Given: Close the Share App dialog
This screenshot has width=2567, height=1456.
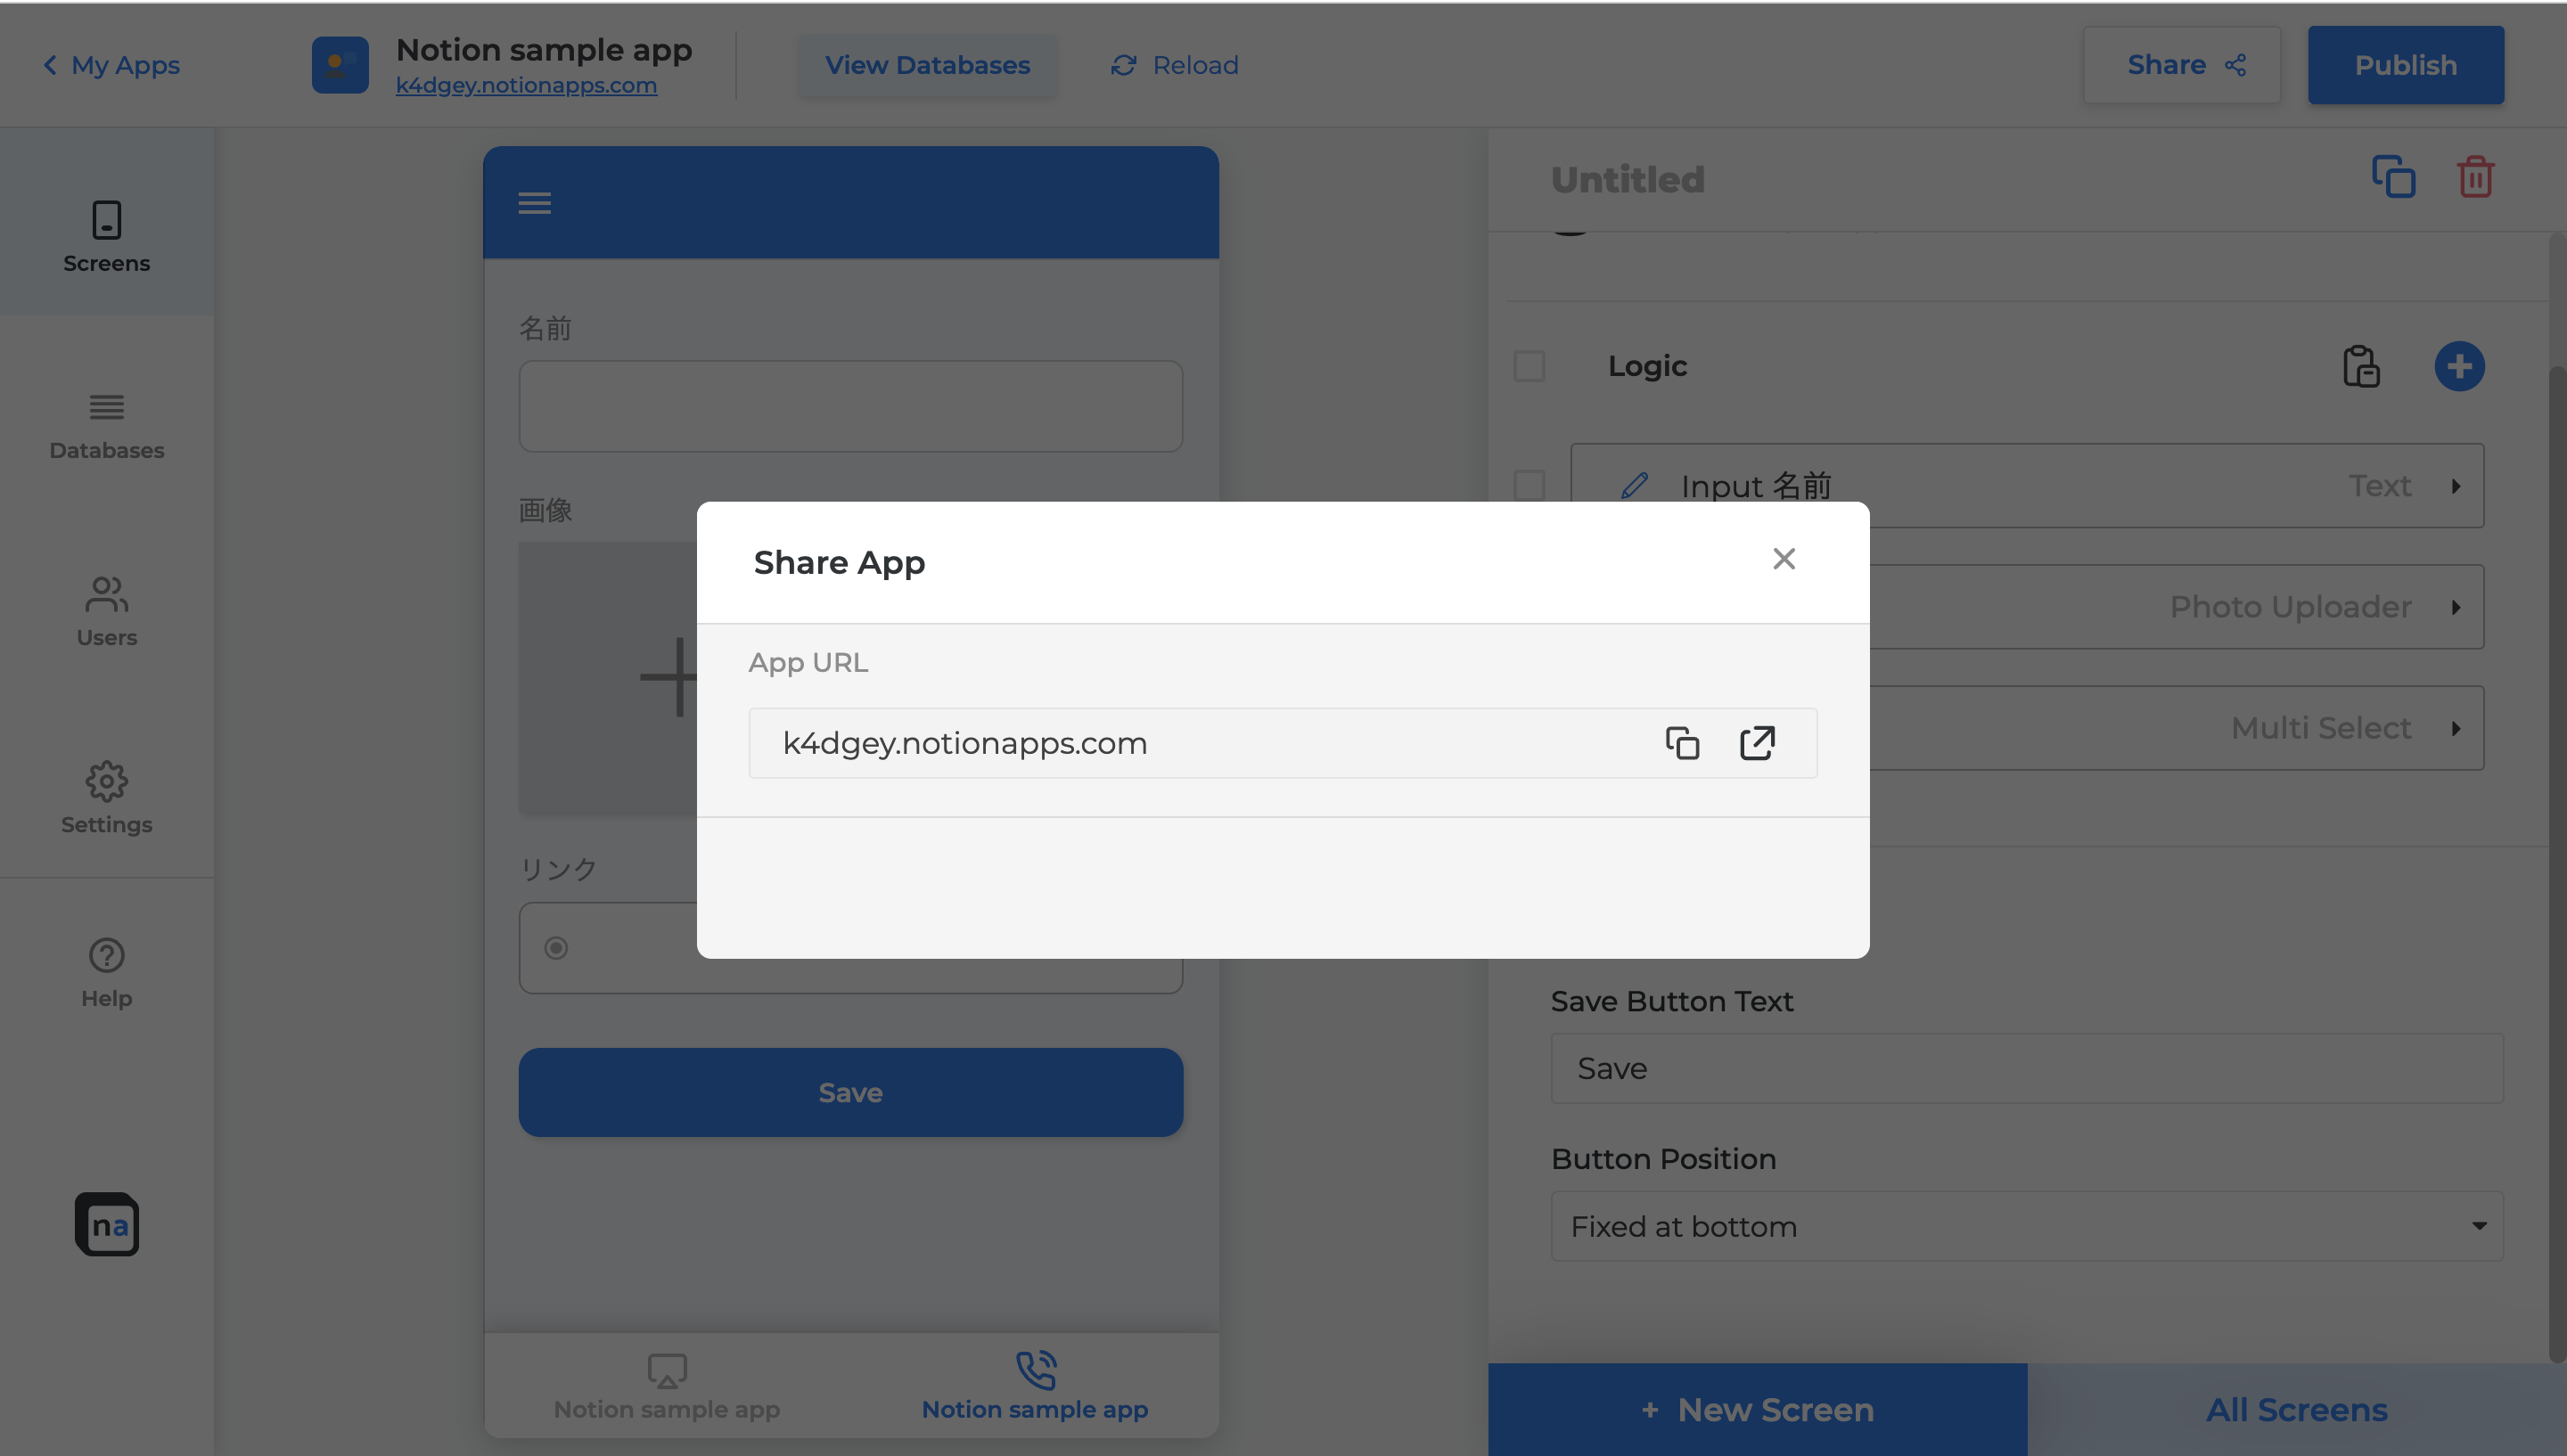Looking at the screenshot, I should click(x=1783, y=559).
